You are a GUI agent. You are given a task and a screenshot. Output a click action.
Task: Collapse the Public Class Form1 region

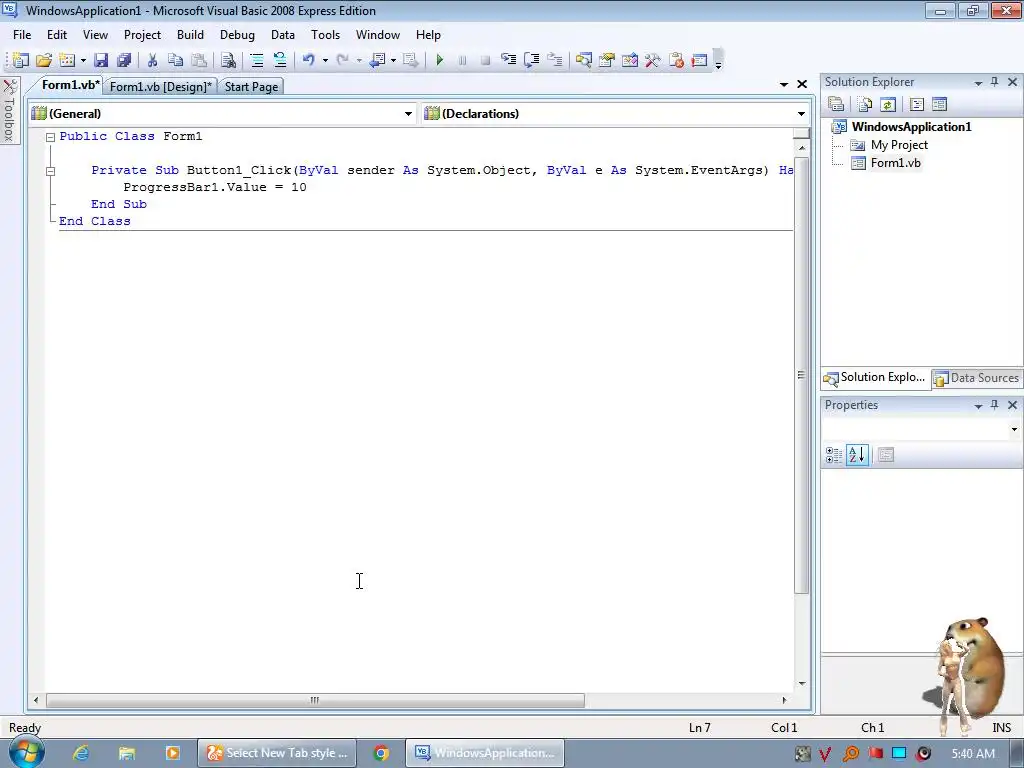click(50, 137)
